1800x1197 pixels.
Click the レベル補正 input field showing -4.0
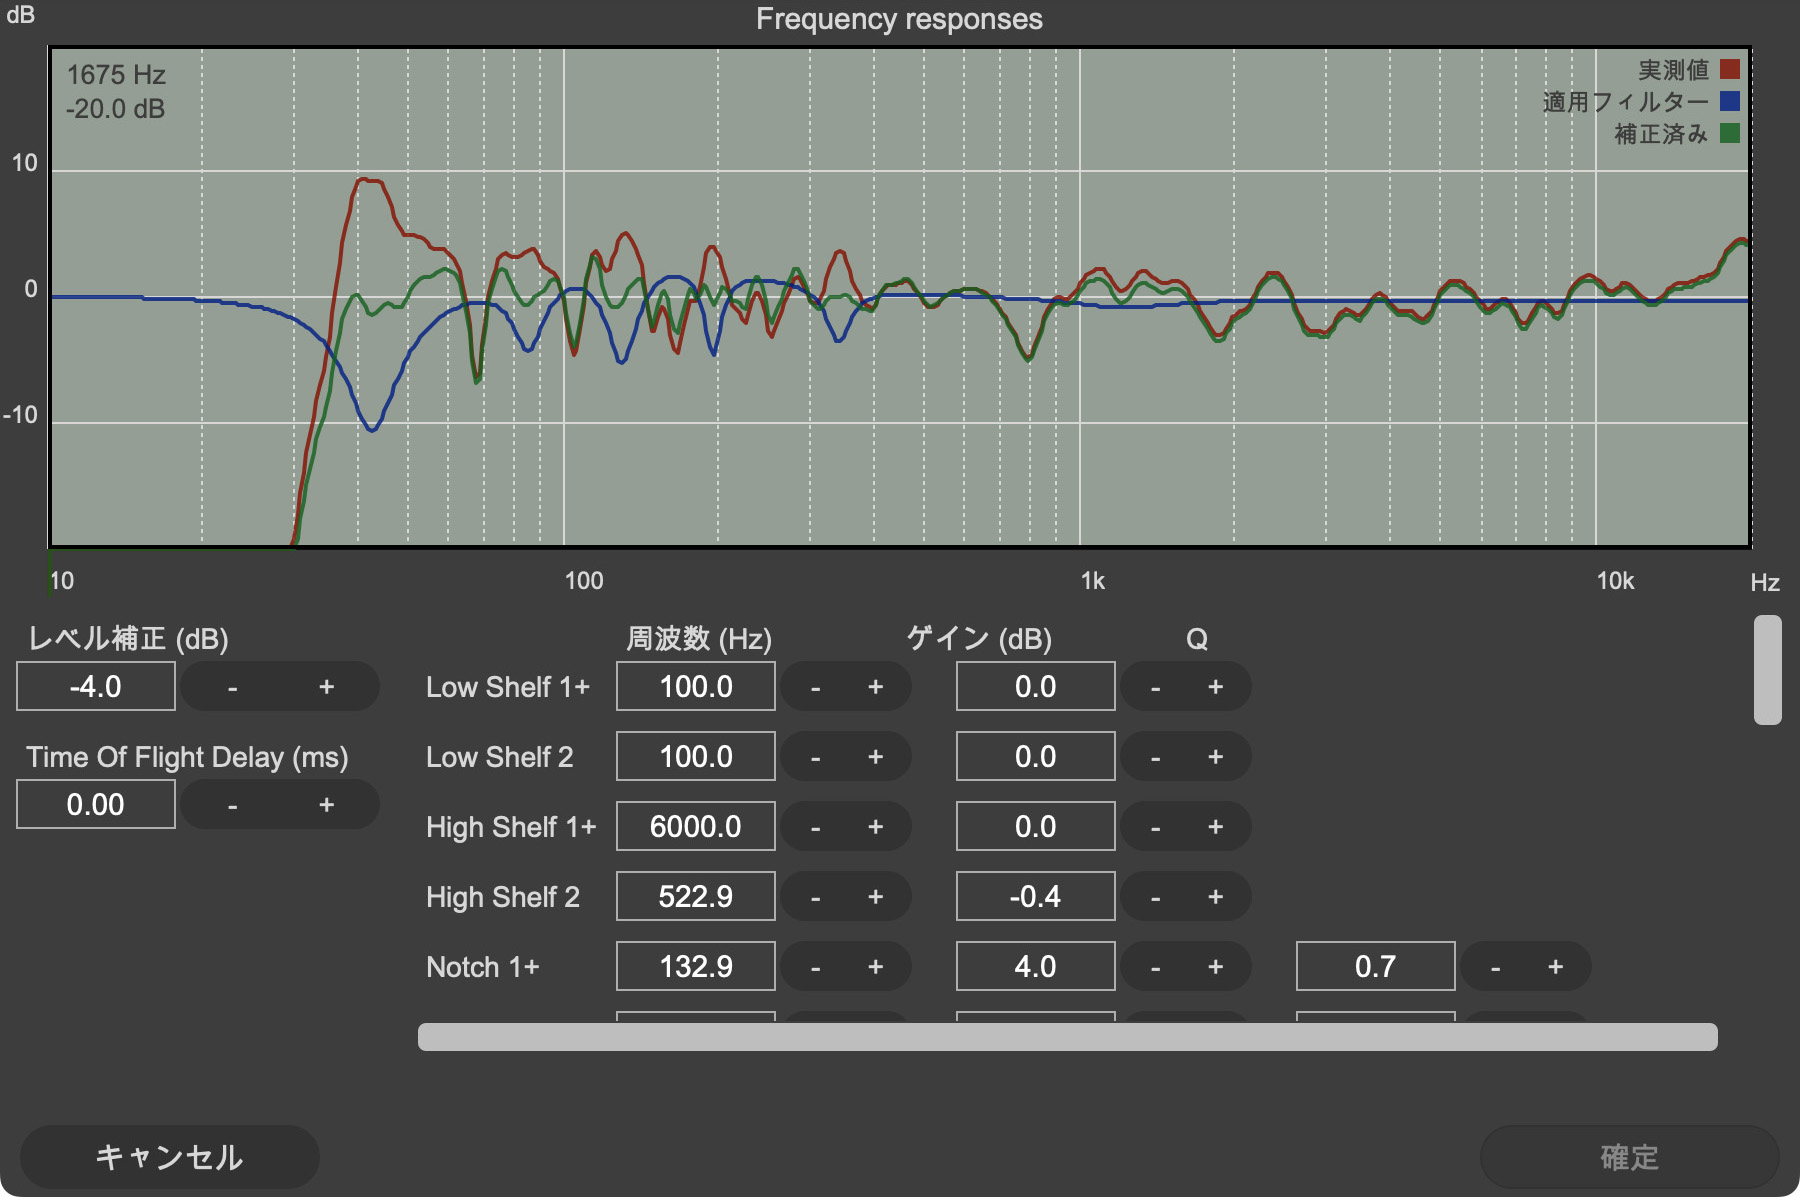96,687
